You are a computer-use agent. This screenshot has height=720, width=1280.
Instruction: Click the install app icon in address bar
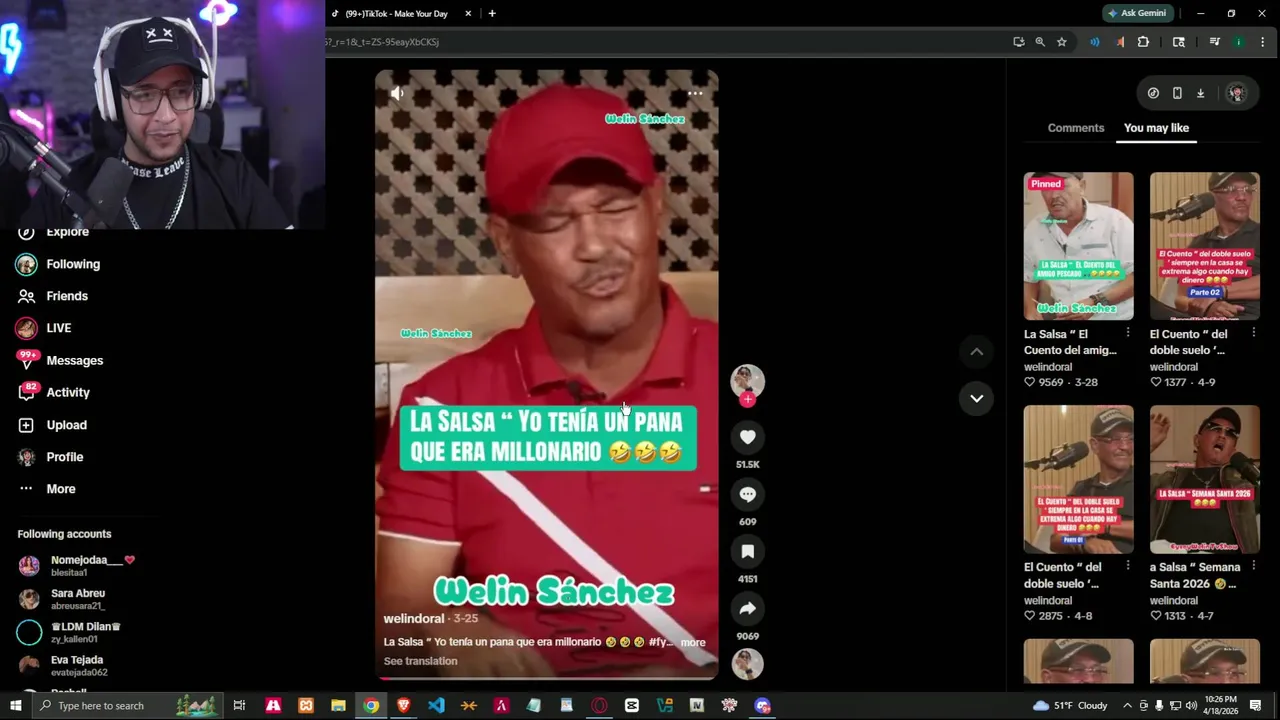1018,42
